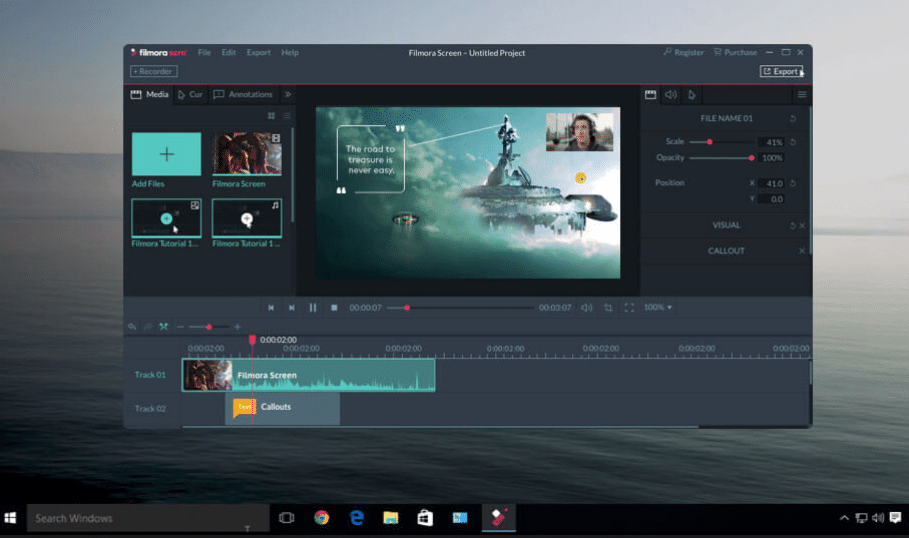909x538 pixels.
Task: Select the Track 01 label
Action: tap(150, 375)
